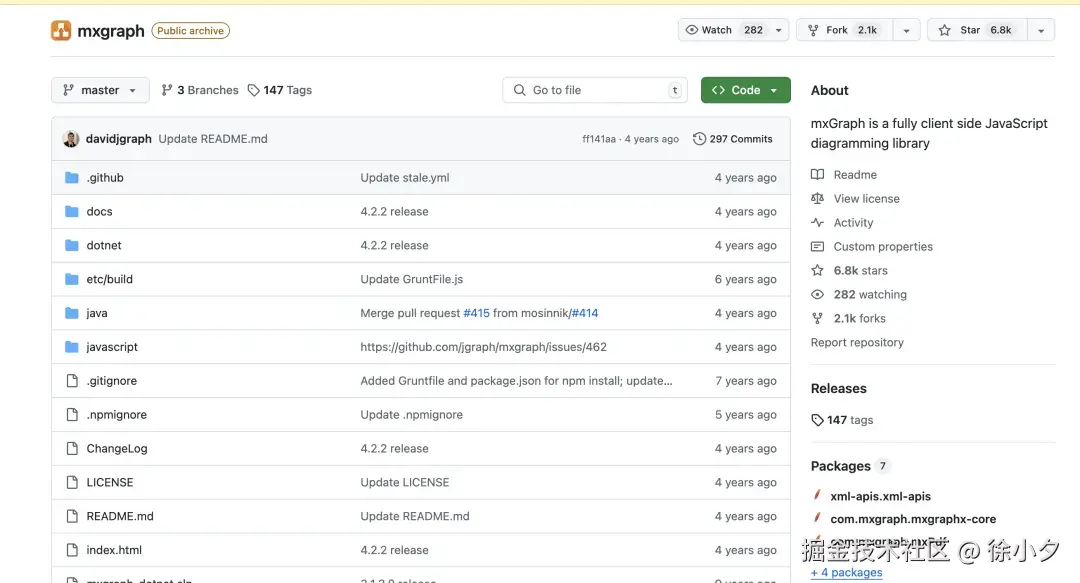Click the docs folder icon
This screenshot has height=583, width=1080.
[x=72, y=212]
